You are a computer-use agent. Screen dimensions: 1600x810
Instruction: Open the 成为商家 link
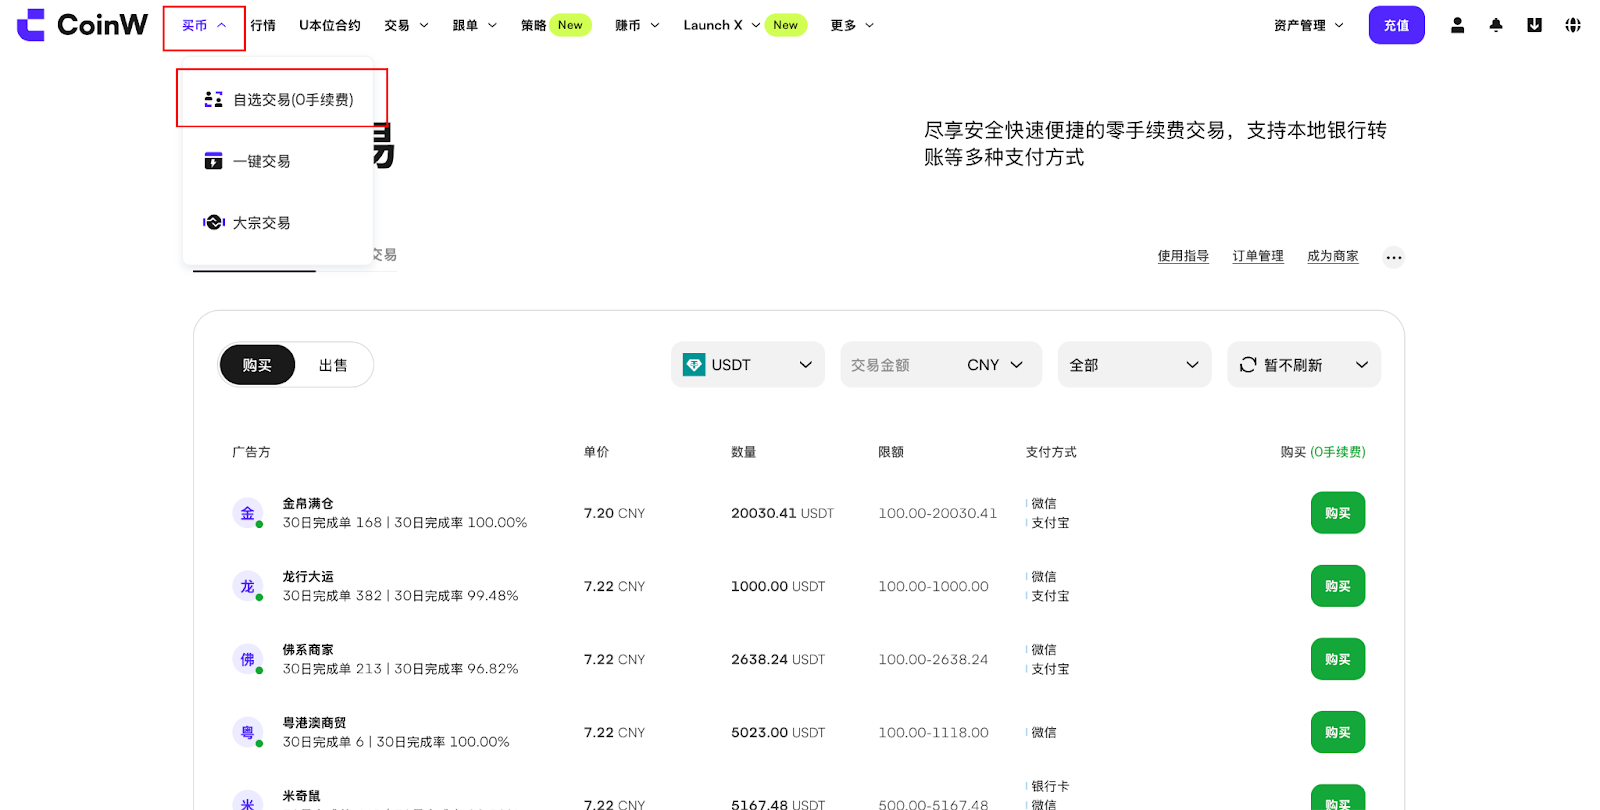1333,256
